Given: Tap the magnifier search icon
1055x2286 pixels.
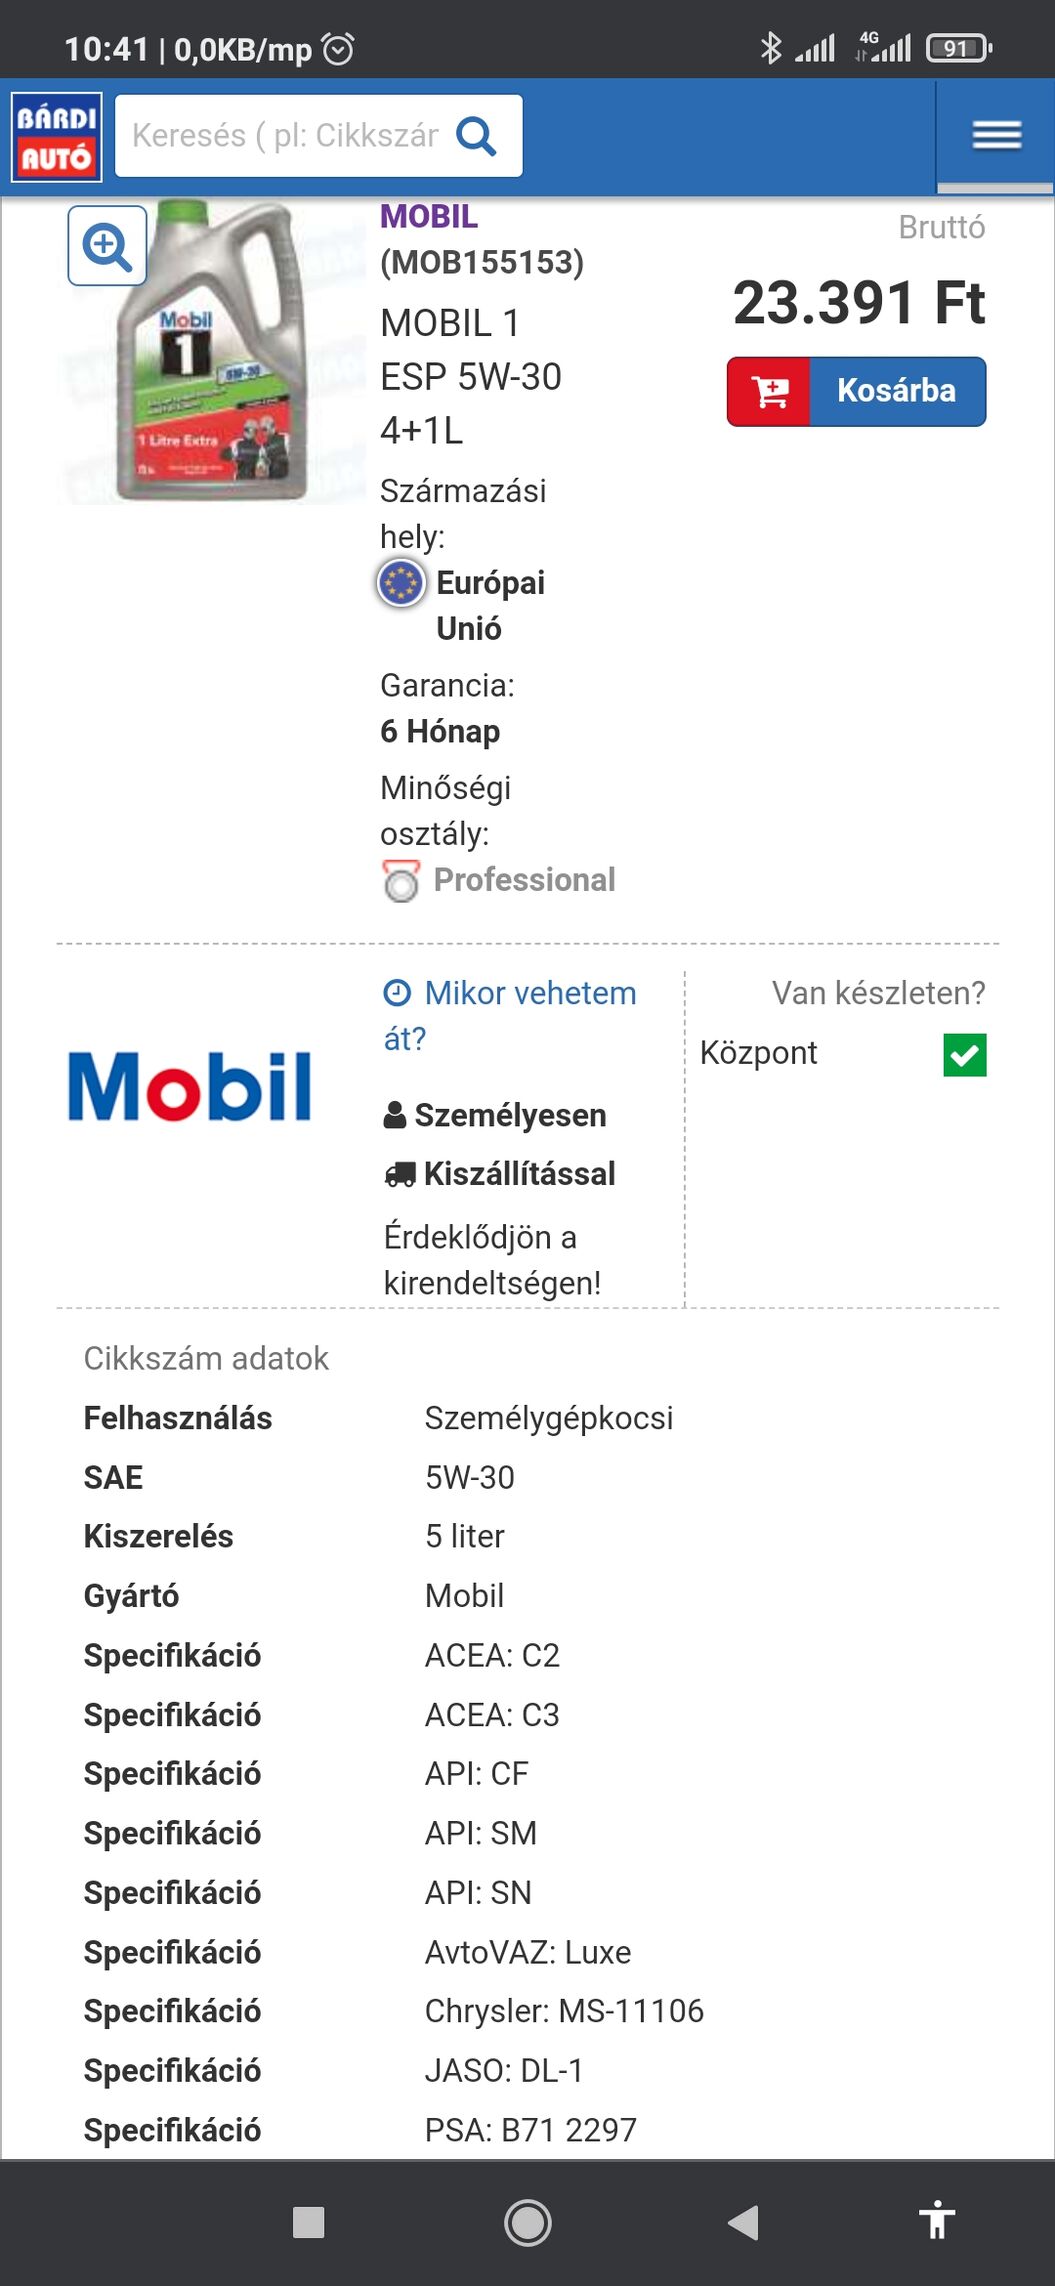Looking at the screenshot, I should (x=476, y=136).
